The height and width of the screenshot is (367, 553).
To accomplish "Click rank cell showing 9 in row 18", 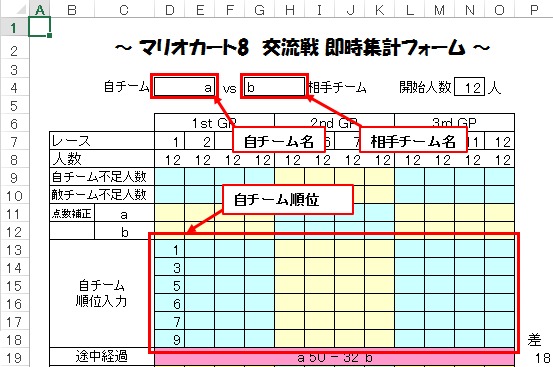I will tap(169, 339).
